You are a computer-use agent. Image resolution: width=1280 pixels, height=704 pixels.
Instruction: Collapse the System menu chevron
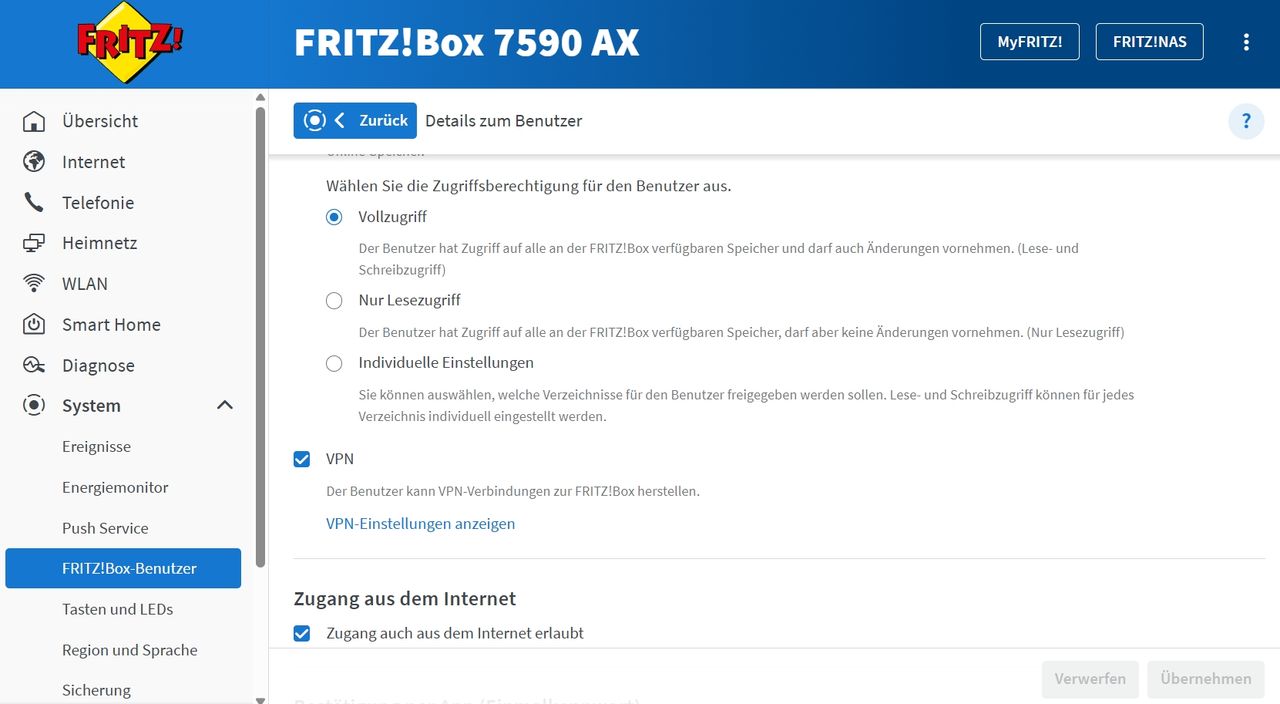[225, 405]
